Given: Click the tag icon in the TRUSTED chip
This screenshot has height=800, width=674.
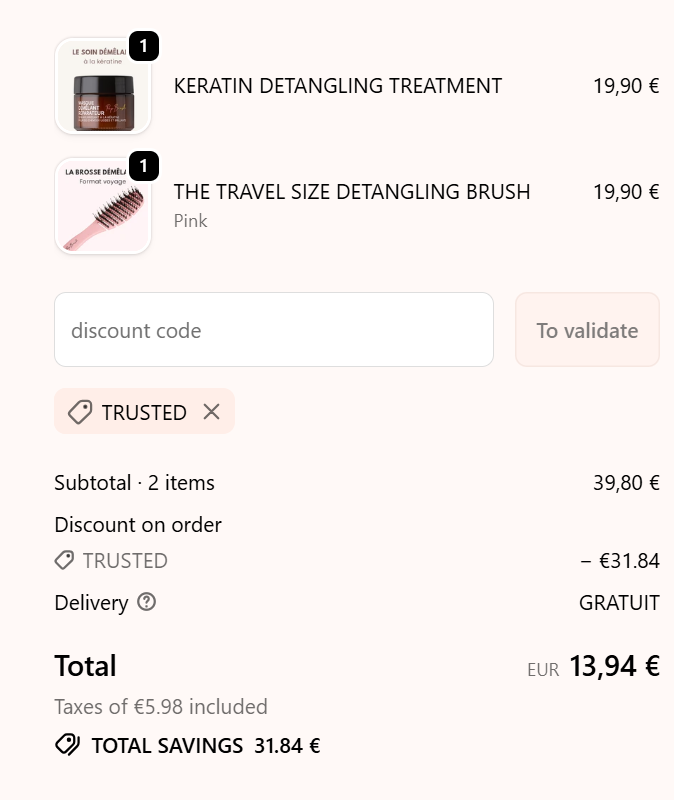Looking at the screenshot, I should click(x=80, y=412).
